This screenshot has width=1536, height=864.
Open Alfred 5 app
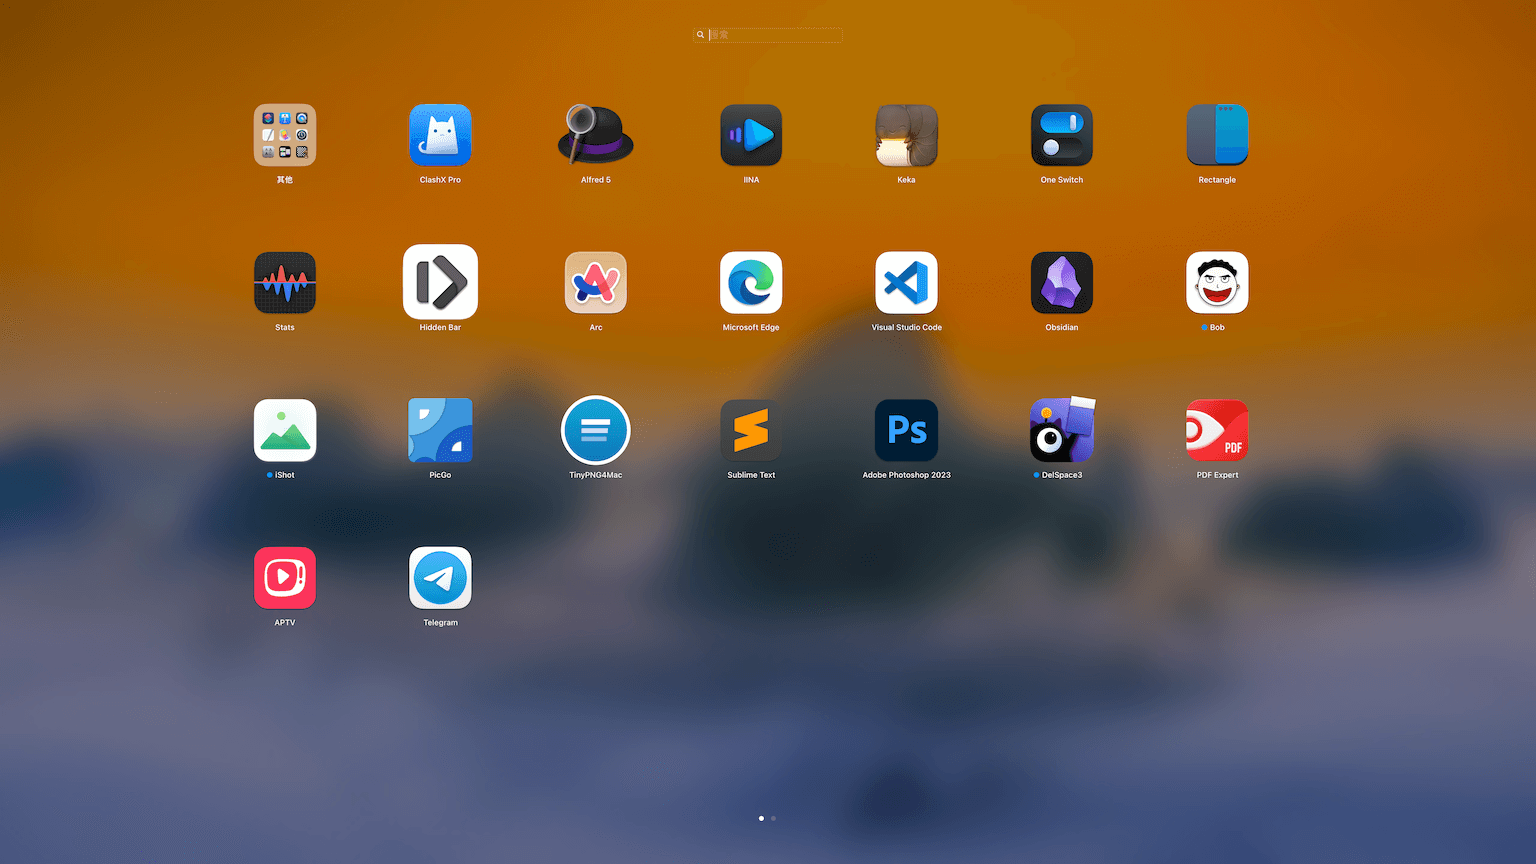coord(596,135)
